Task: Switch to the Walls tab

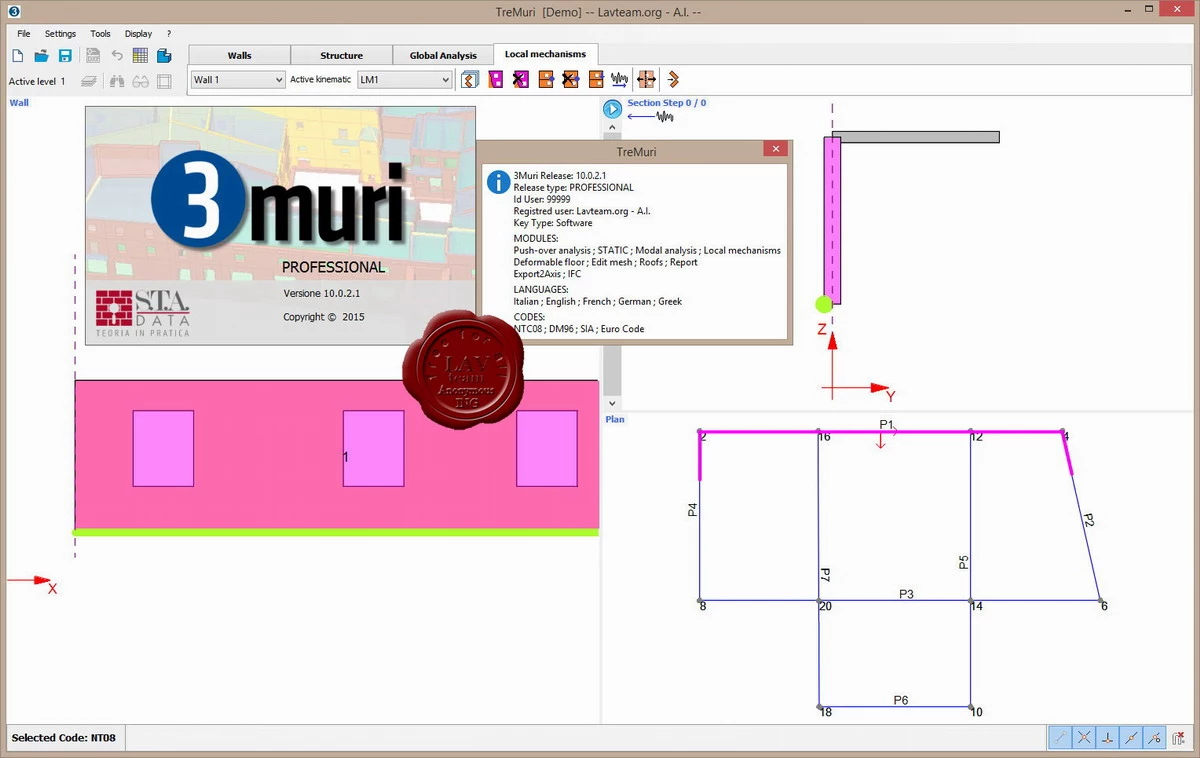Action: coord(239,55)
